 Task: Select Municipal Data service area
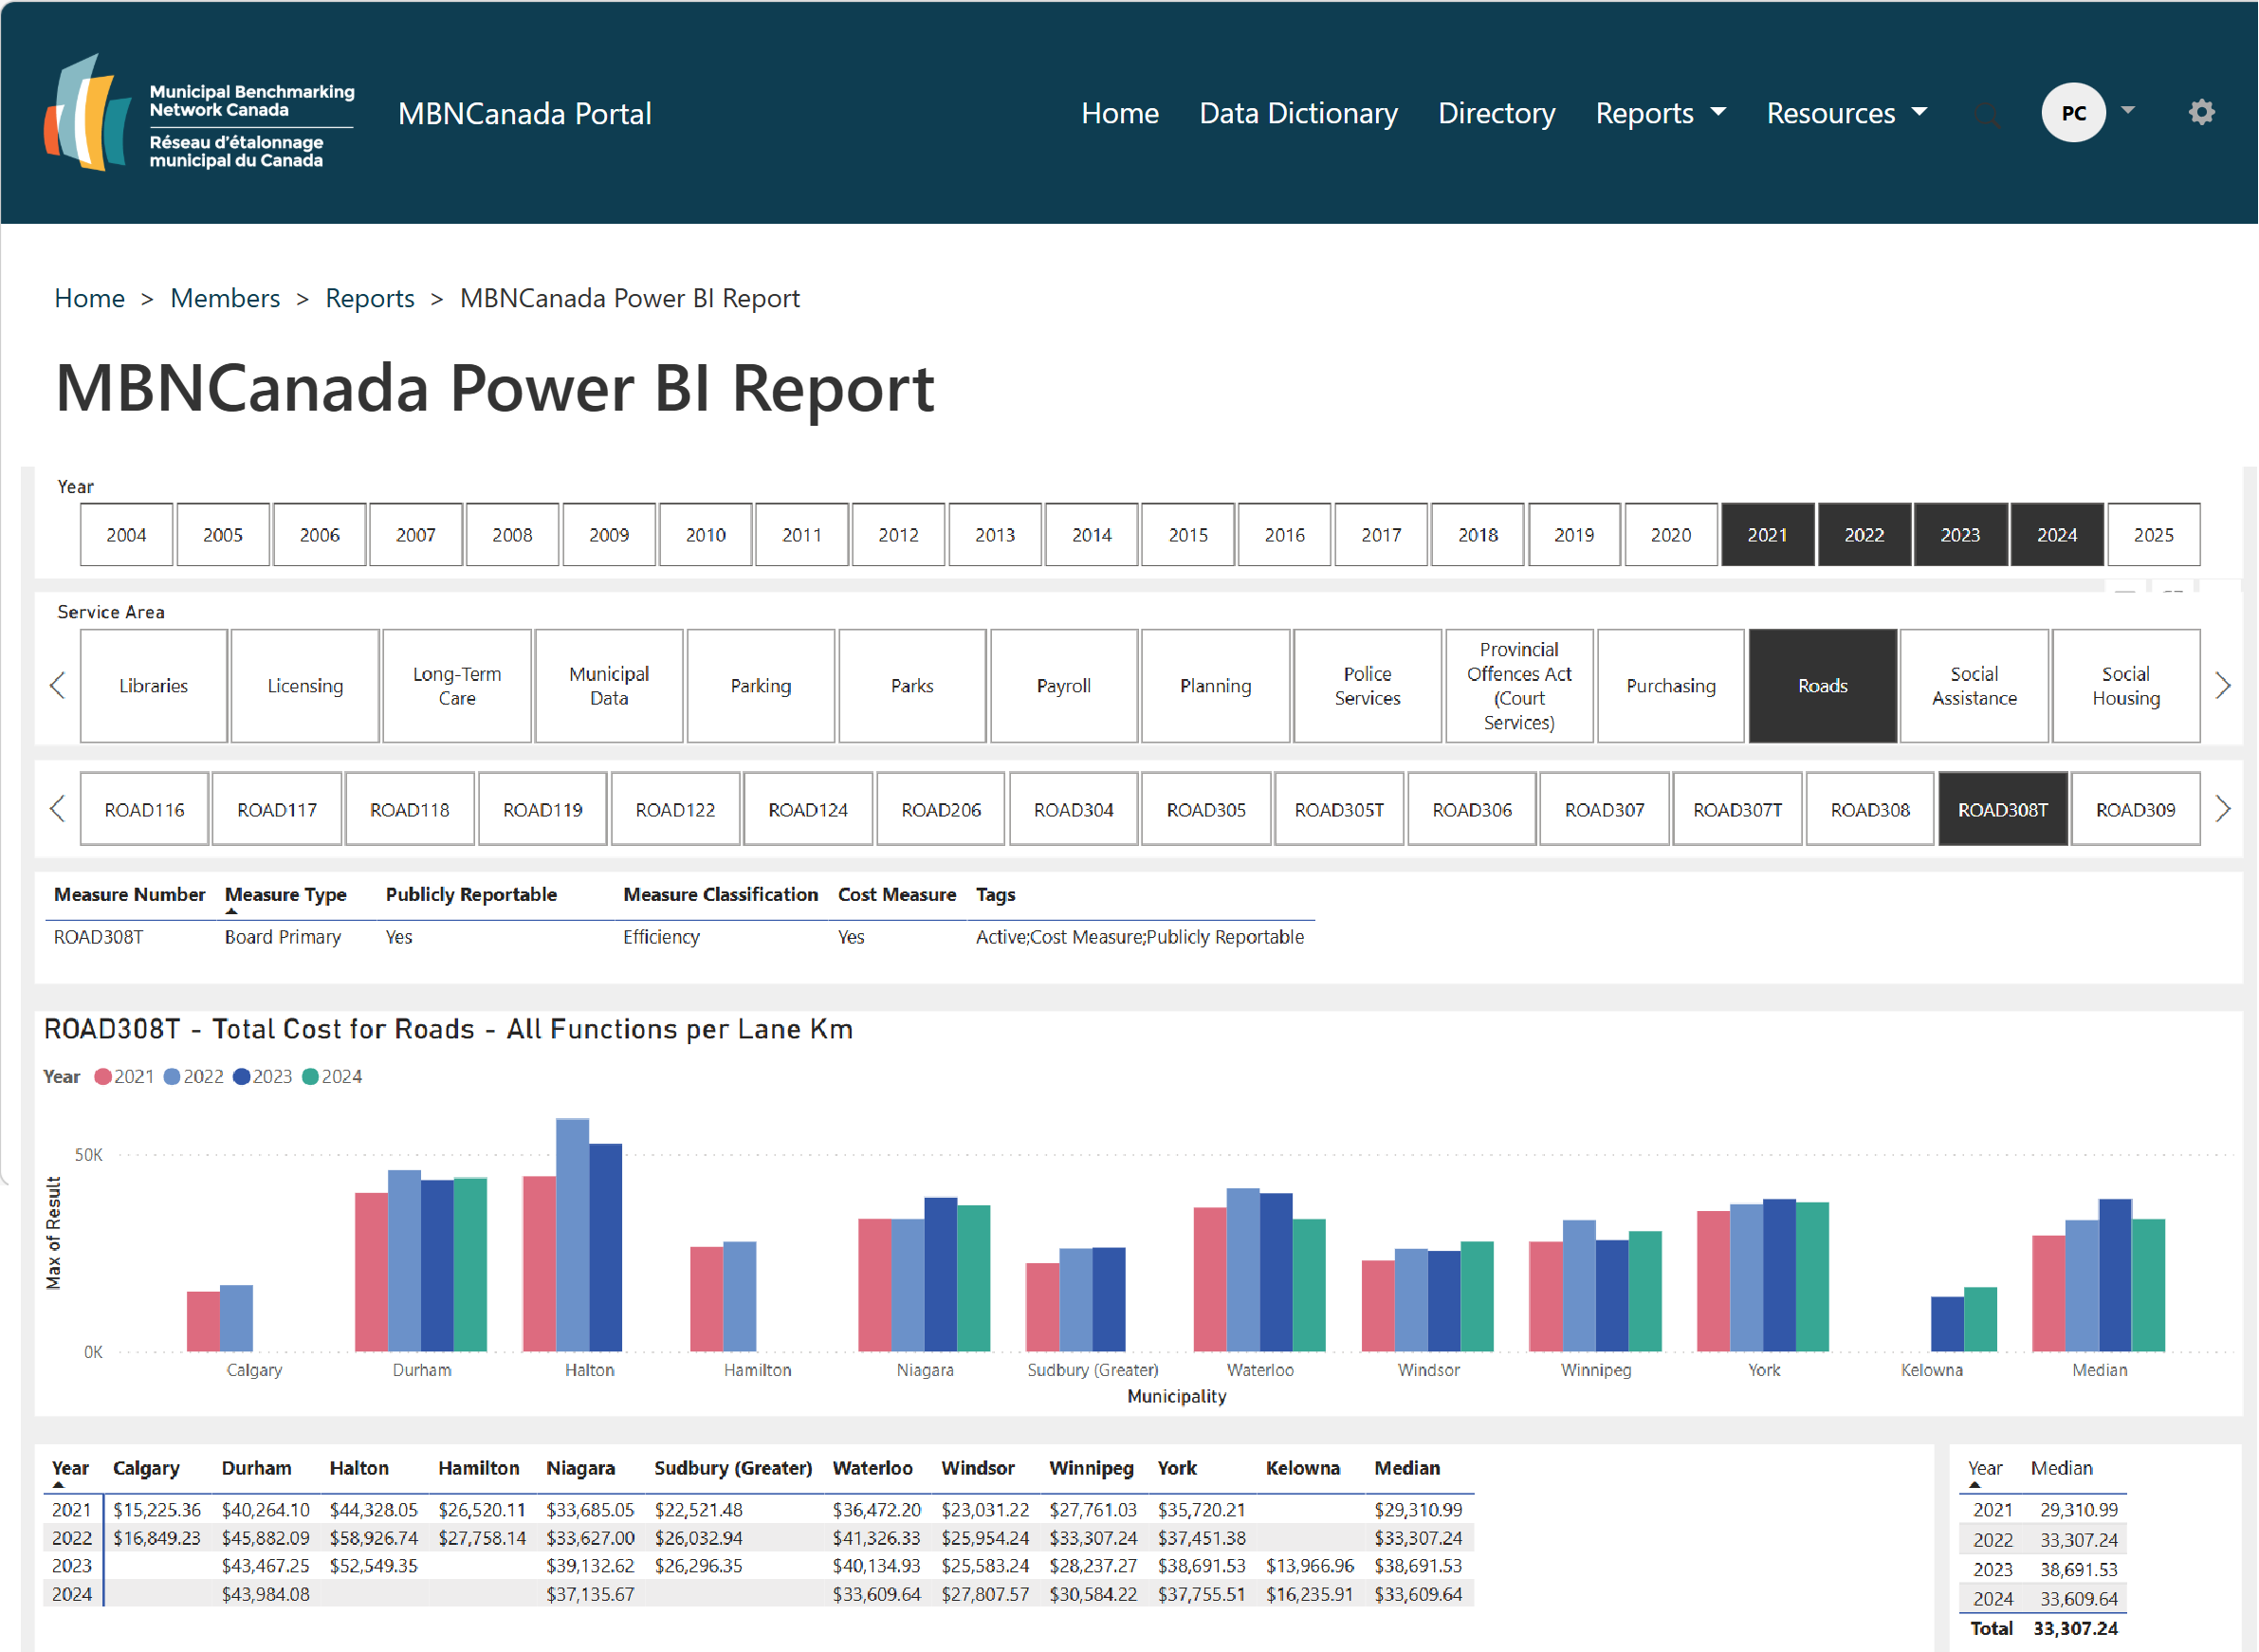click(609, 686)
